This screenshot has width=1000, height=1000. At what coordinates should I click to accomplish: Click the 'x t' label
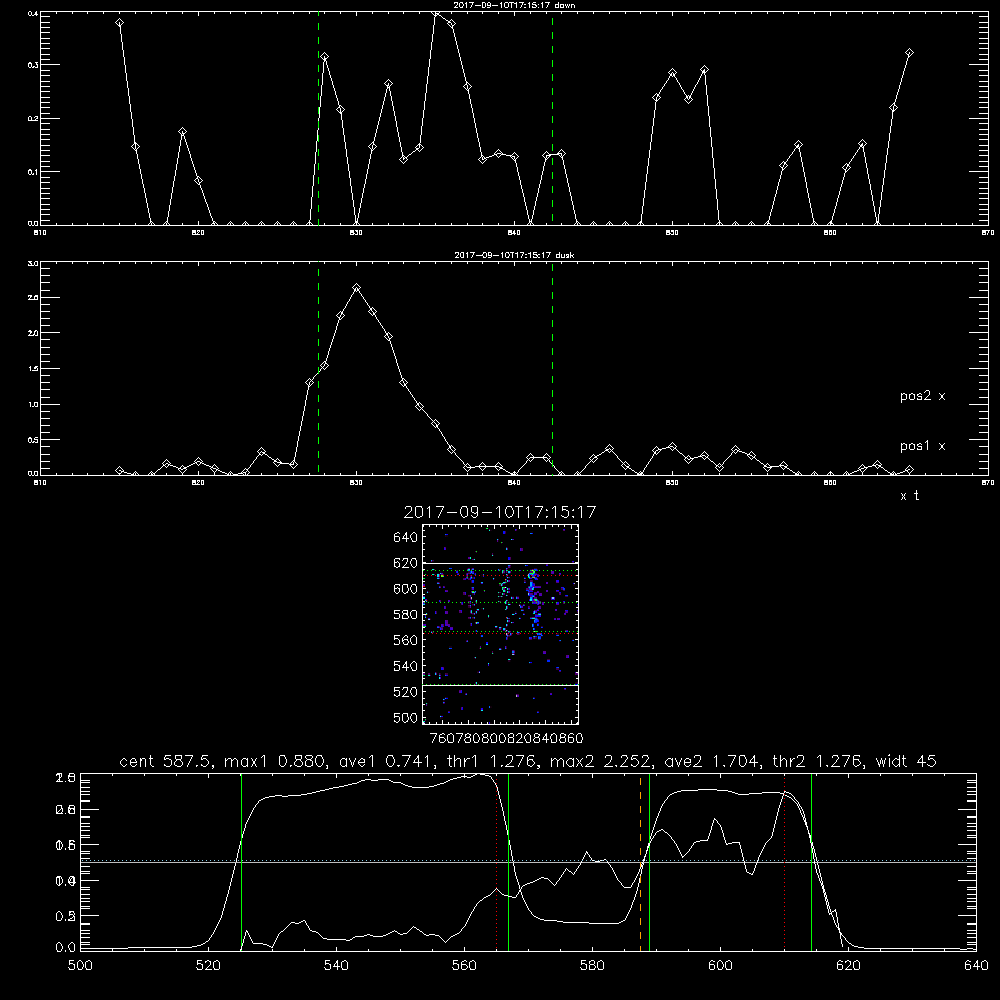coord(910,496)
